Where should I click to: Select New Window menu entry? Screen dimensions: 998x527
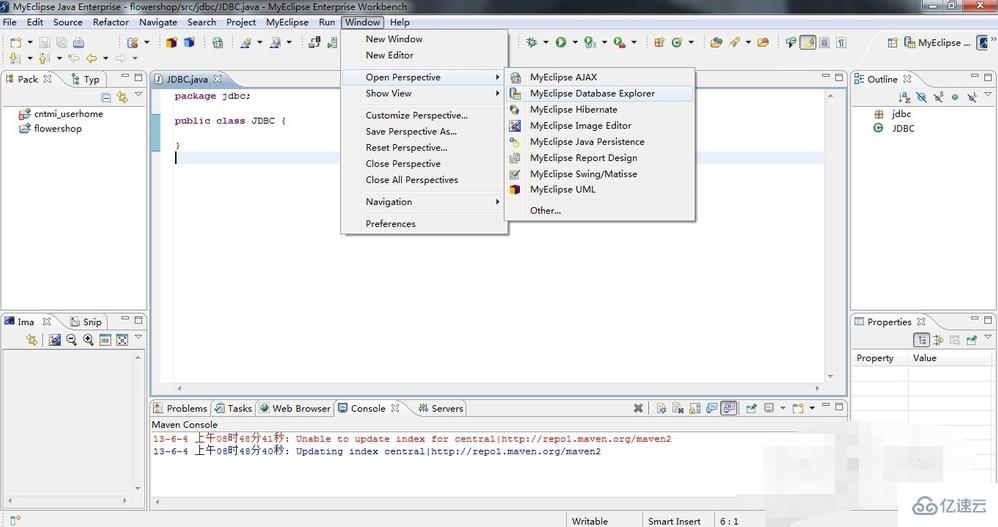pos(424,39)
